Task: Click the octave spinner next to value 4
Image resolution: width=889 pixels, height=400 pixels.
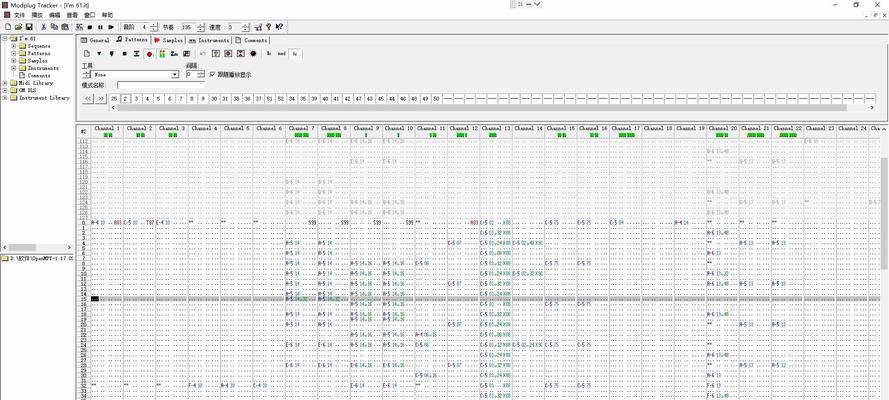Action: 154,27
